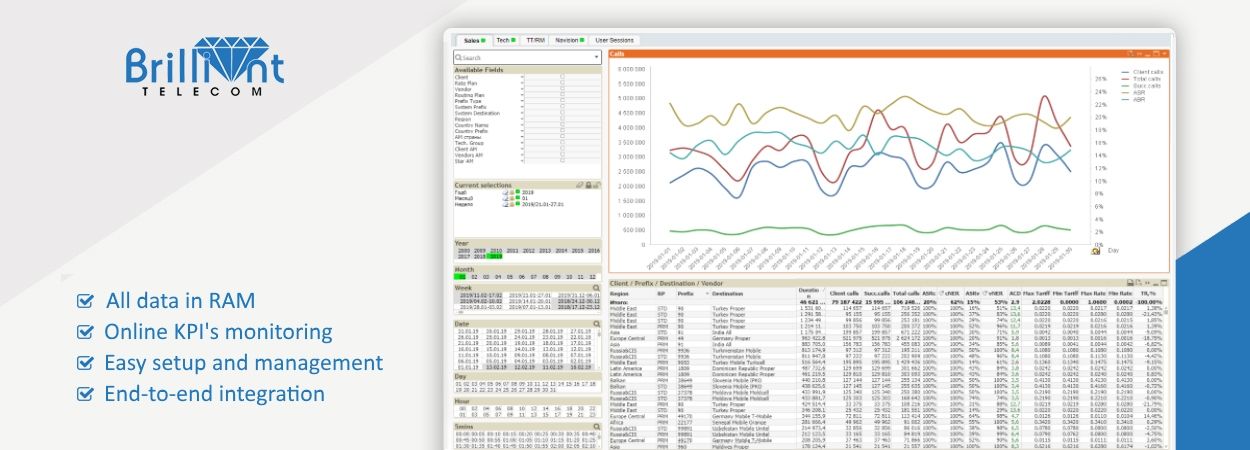
Task: Sort table by Prefix column header
Action: tap(686, 294)
